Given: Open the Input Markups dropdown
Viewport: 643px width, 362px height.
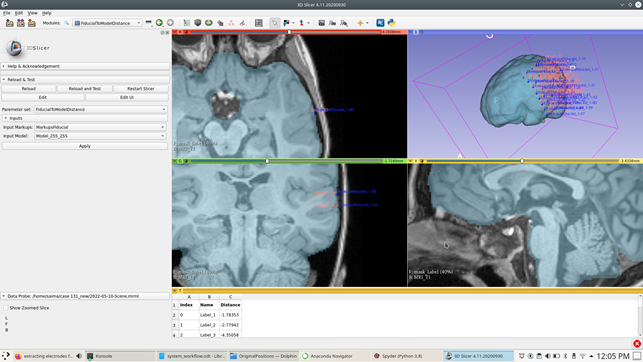Looking at the screenshot, I should [x=100, y=127].
